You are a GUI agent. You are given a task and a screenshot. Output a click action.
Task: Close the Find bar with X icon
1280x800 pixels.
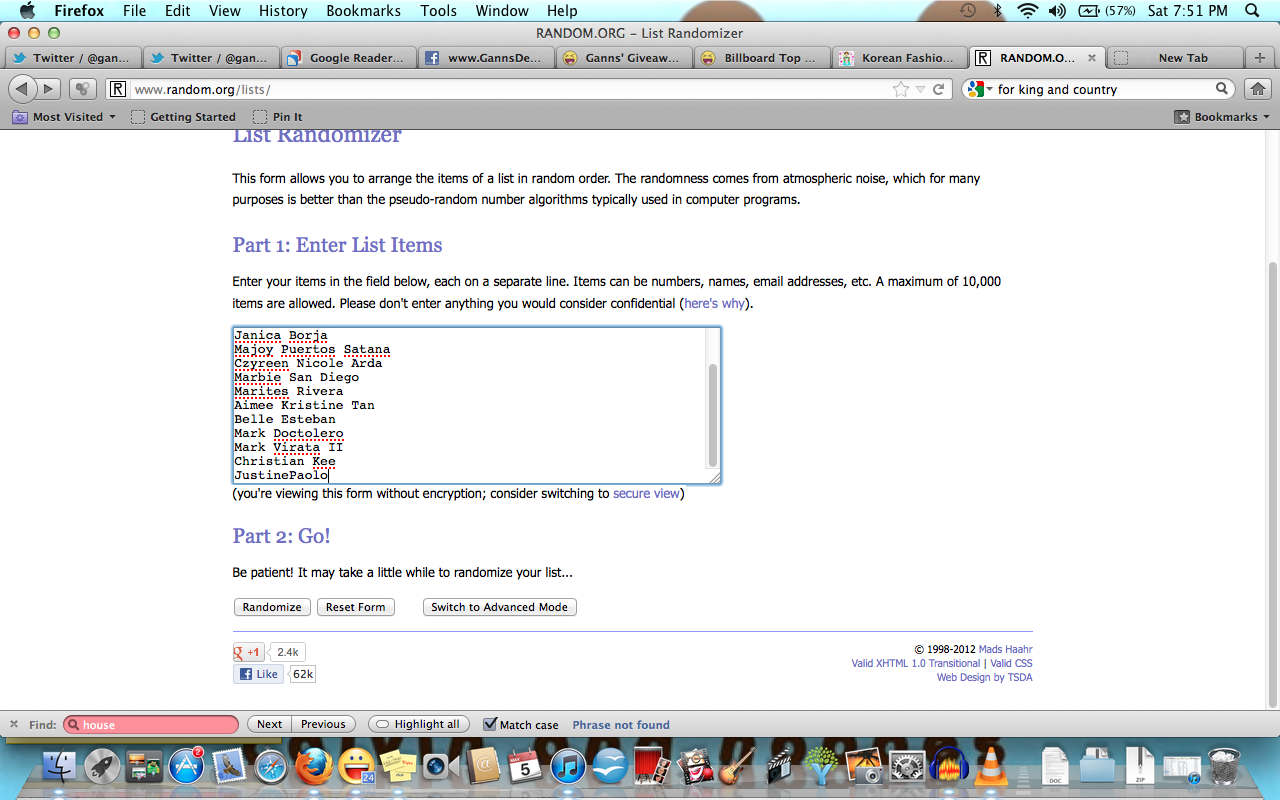14,724
